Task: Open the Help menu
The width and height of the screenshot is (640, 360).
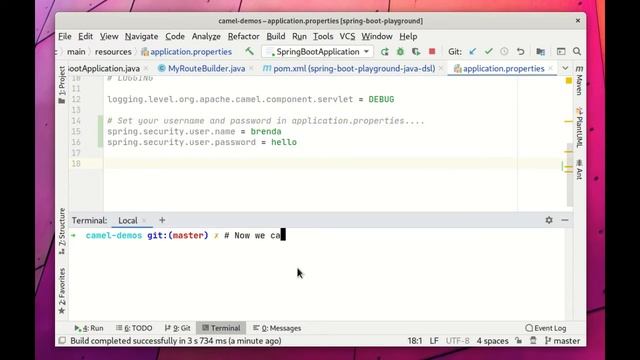Action: click(408, 36)
